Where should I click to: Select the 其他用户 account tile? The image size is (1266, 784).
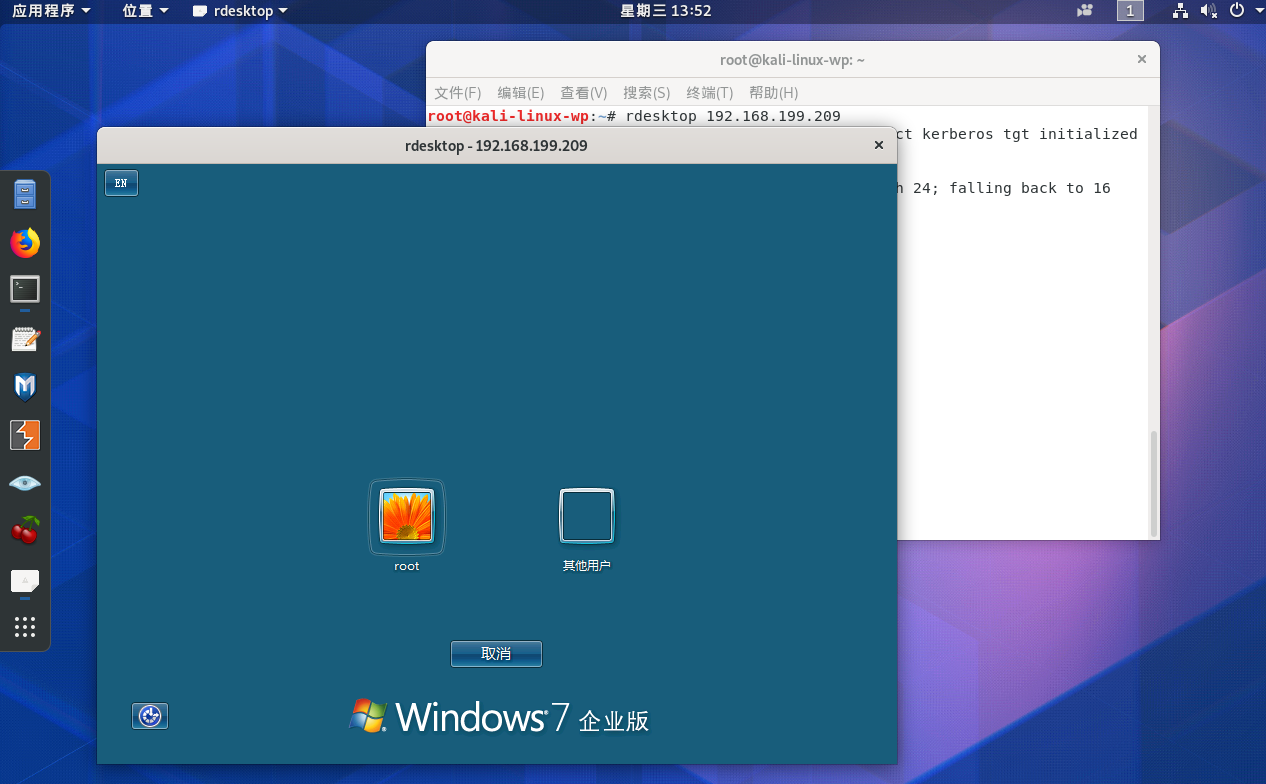click(587, 529)
